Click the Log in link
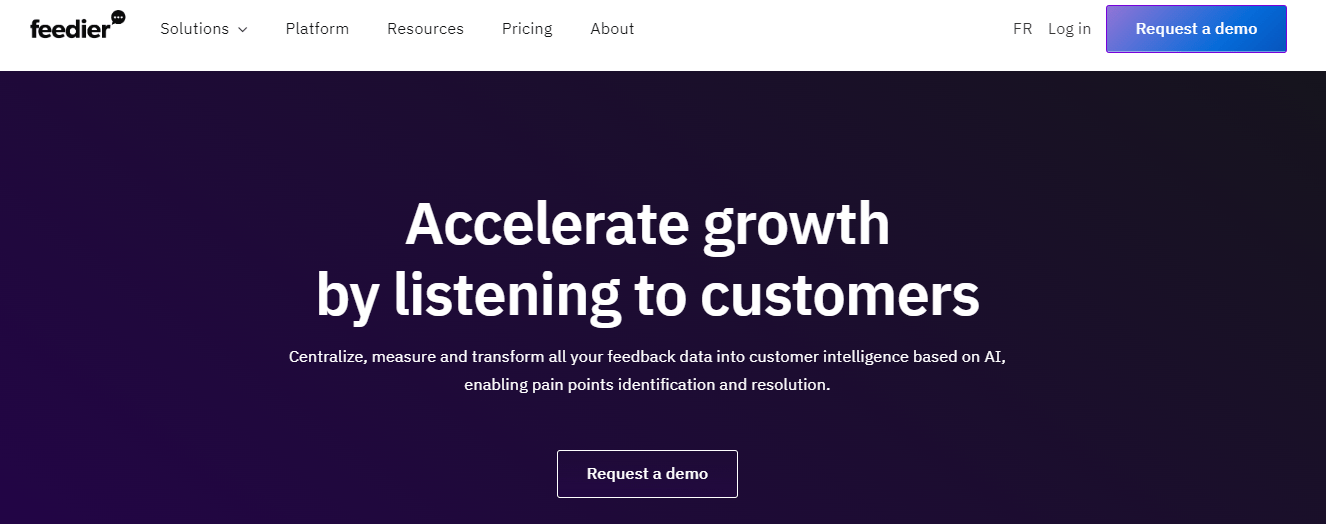Image resolution: width=1326 pixels, height=524 pixels. 1069,29
